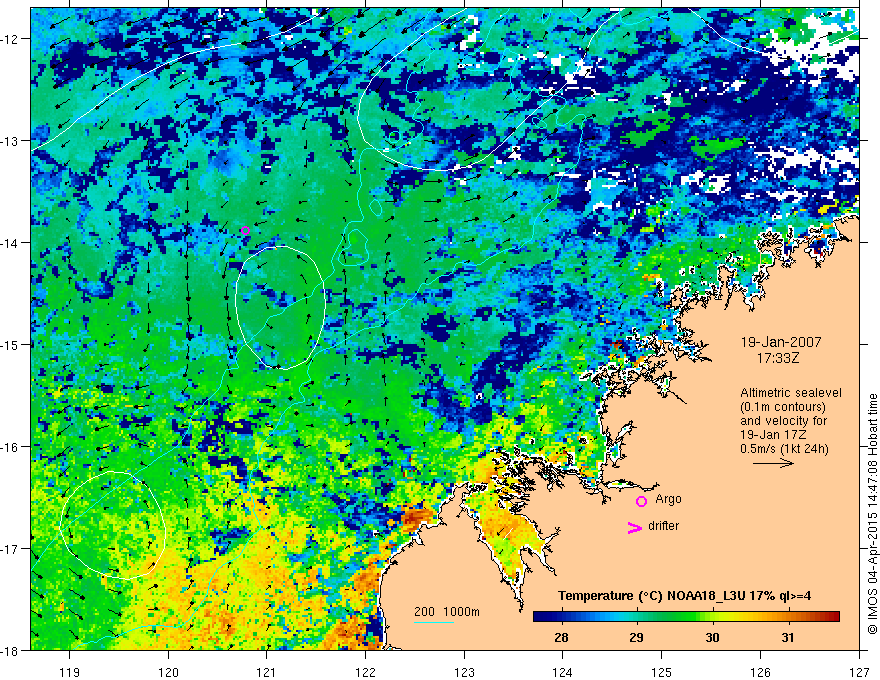The image size is (880, 680).
Task: Click the 'drifter' legend label
Action: pos(663,526)
